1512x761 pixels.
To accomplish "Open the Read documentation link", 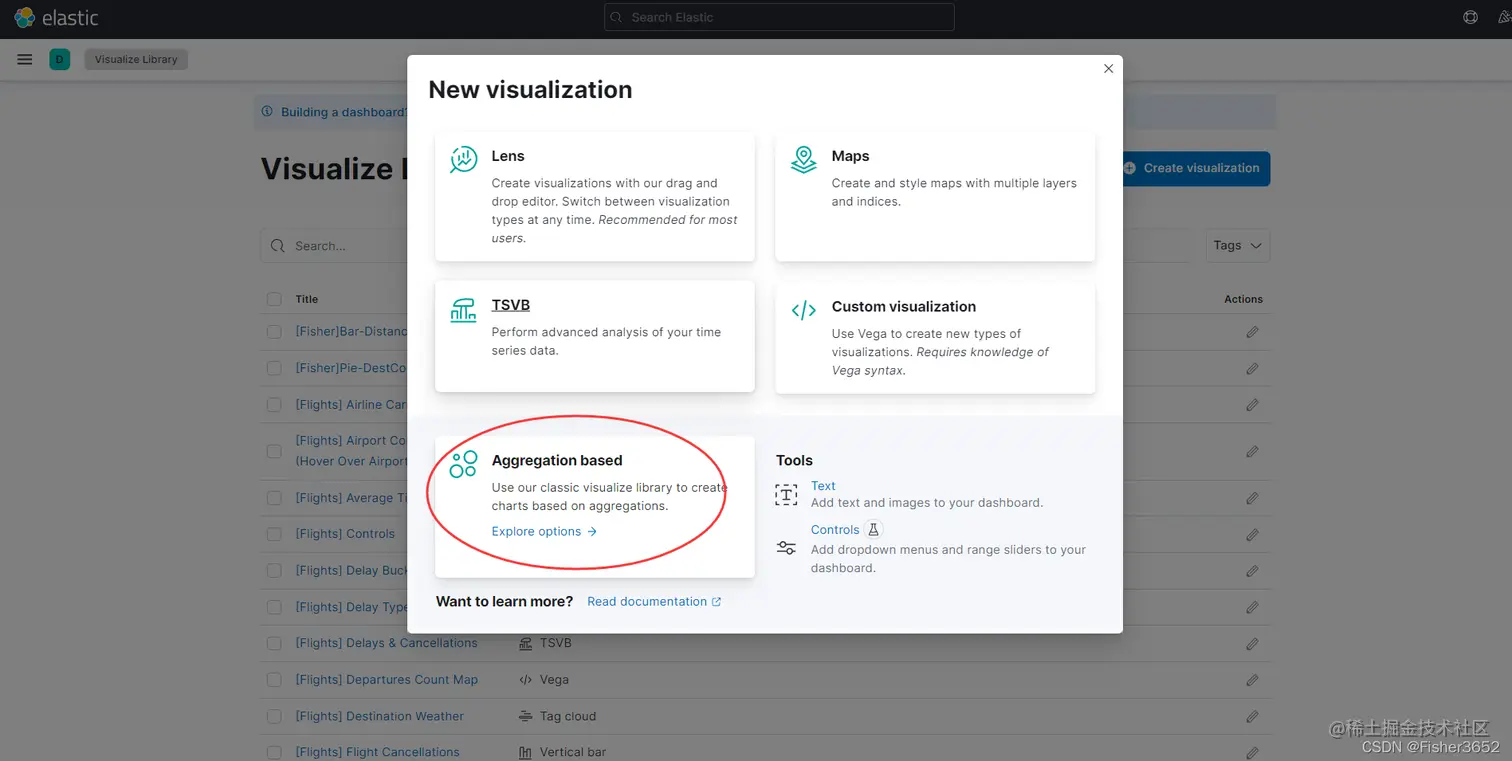I will 654,602.
